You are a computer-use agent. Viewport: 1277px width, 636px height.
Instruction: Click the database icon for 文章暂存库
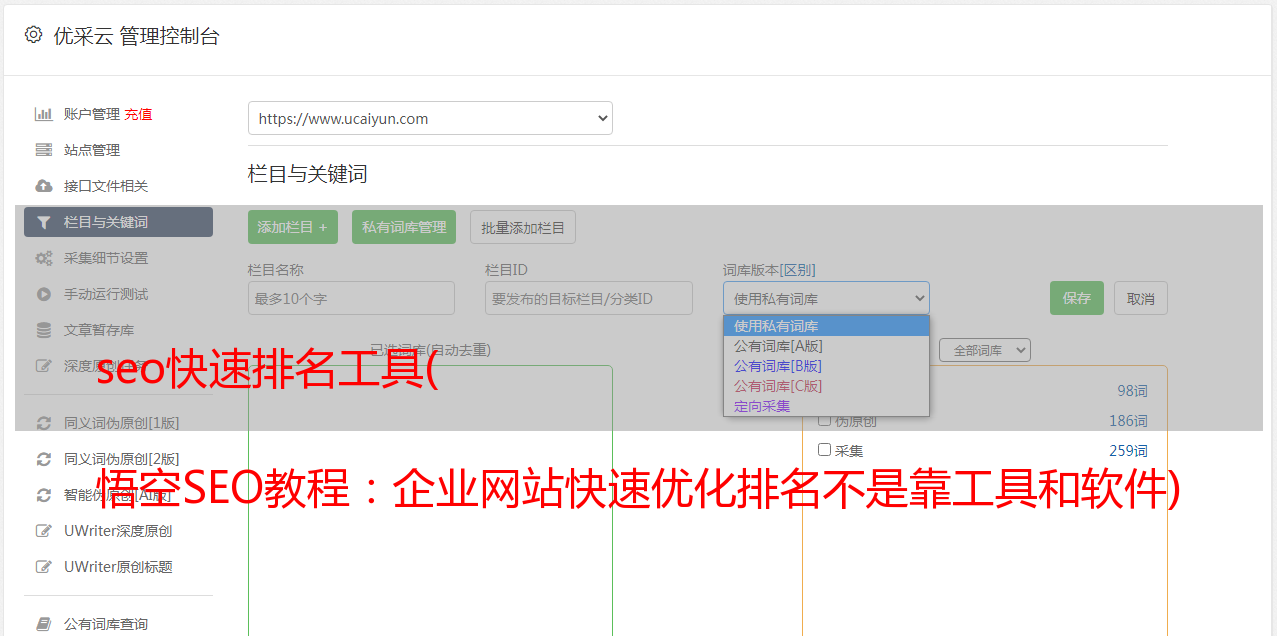point(44,330)
